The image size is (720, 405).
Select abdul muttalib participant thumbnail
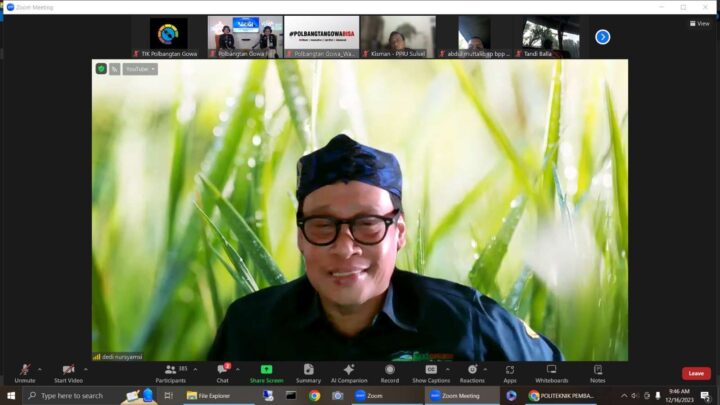coord(474,37)
